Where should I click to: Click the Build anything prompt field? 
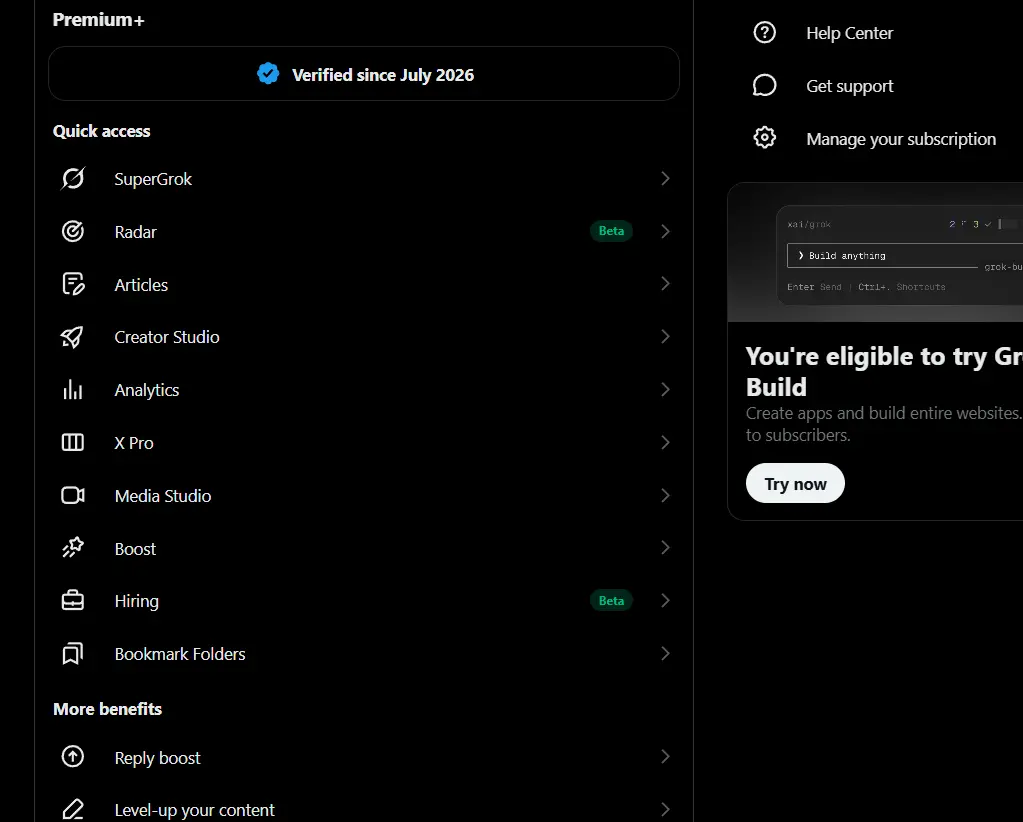coord(905,256)
